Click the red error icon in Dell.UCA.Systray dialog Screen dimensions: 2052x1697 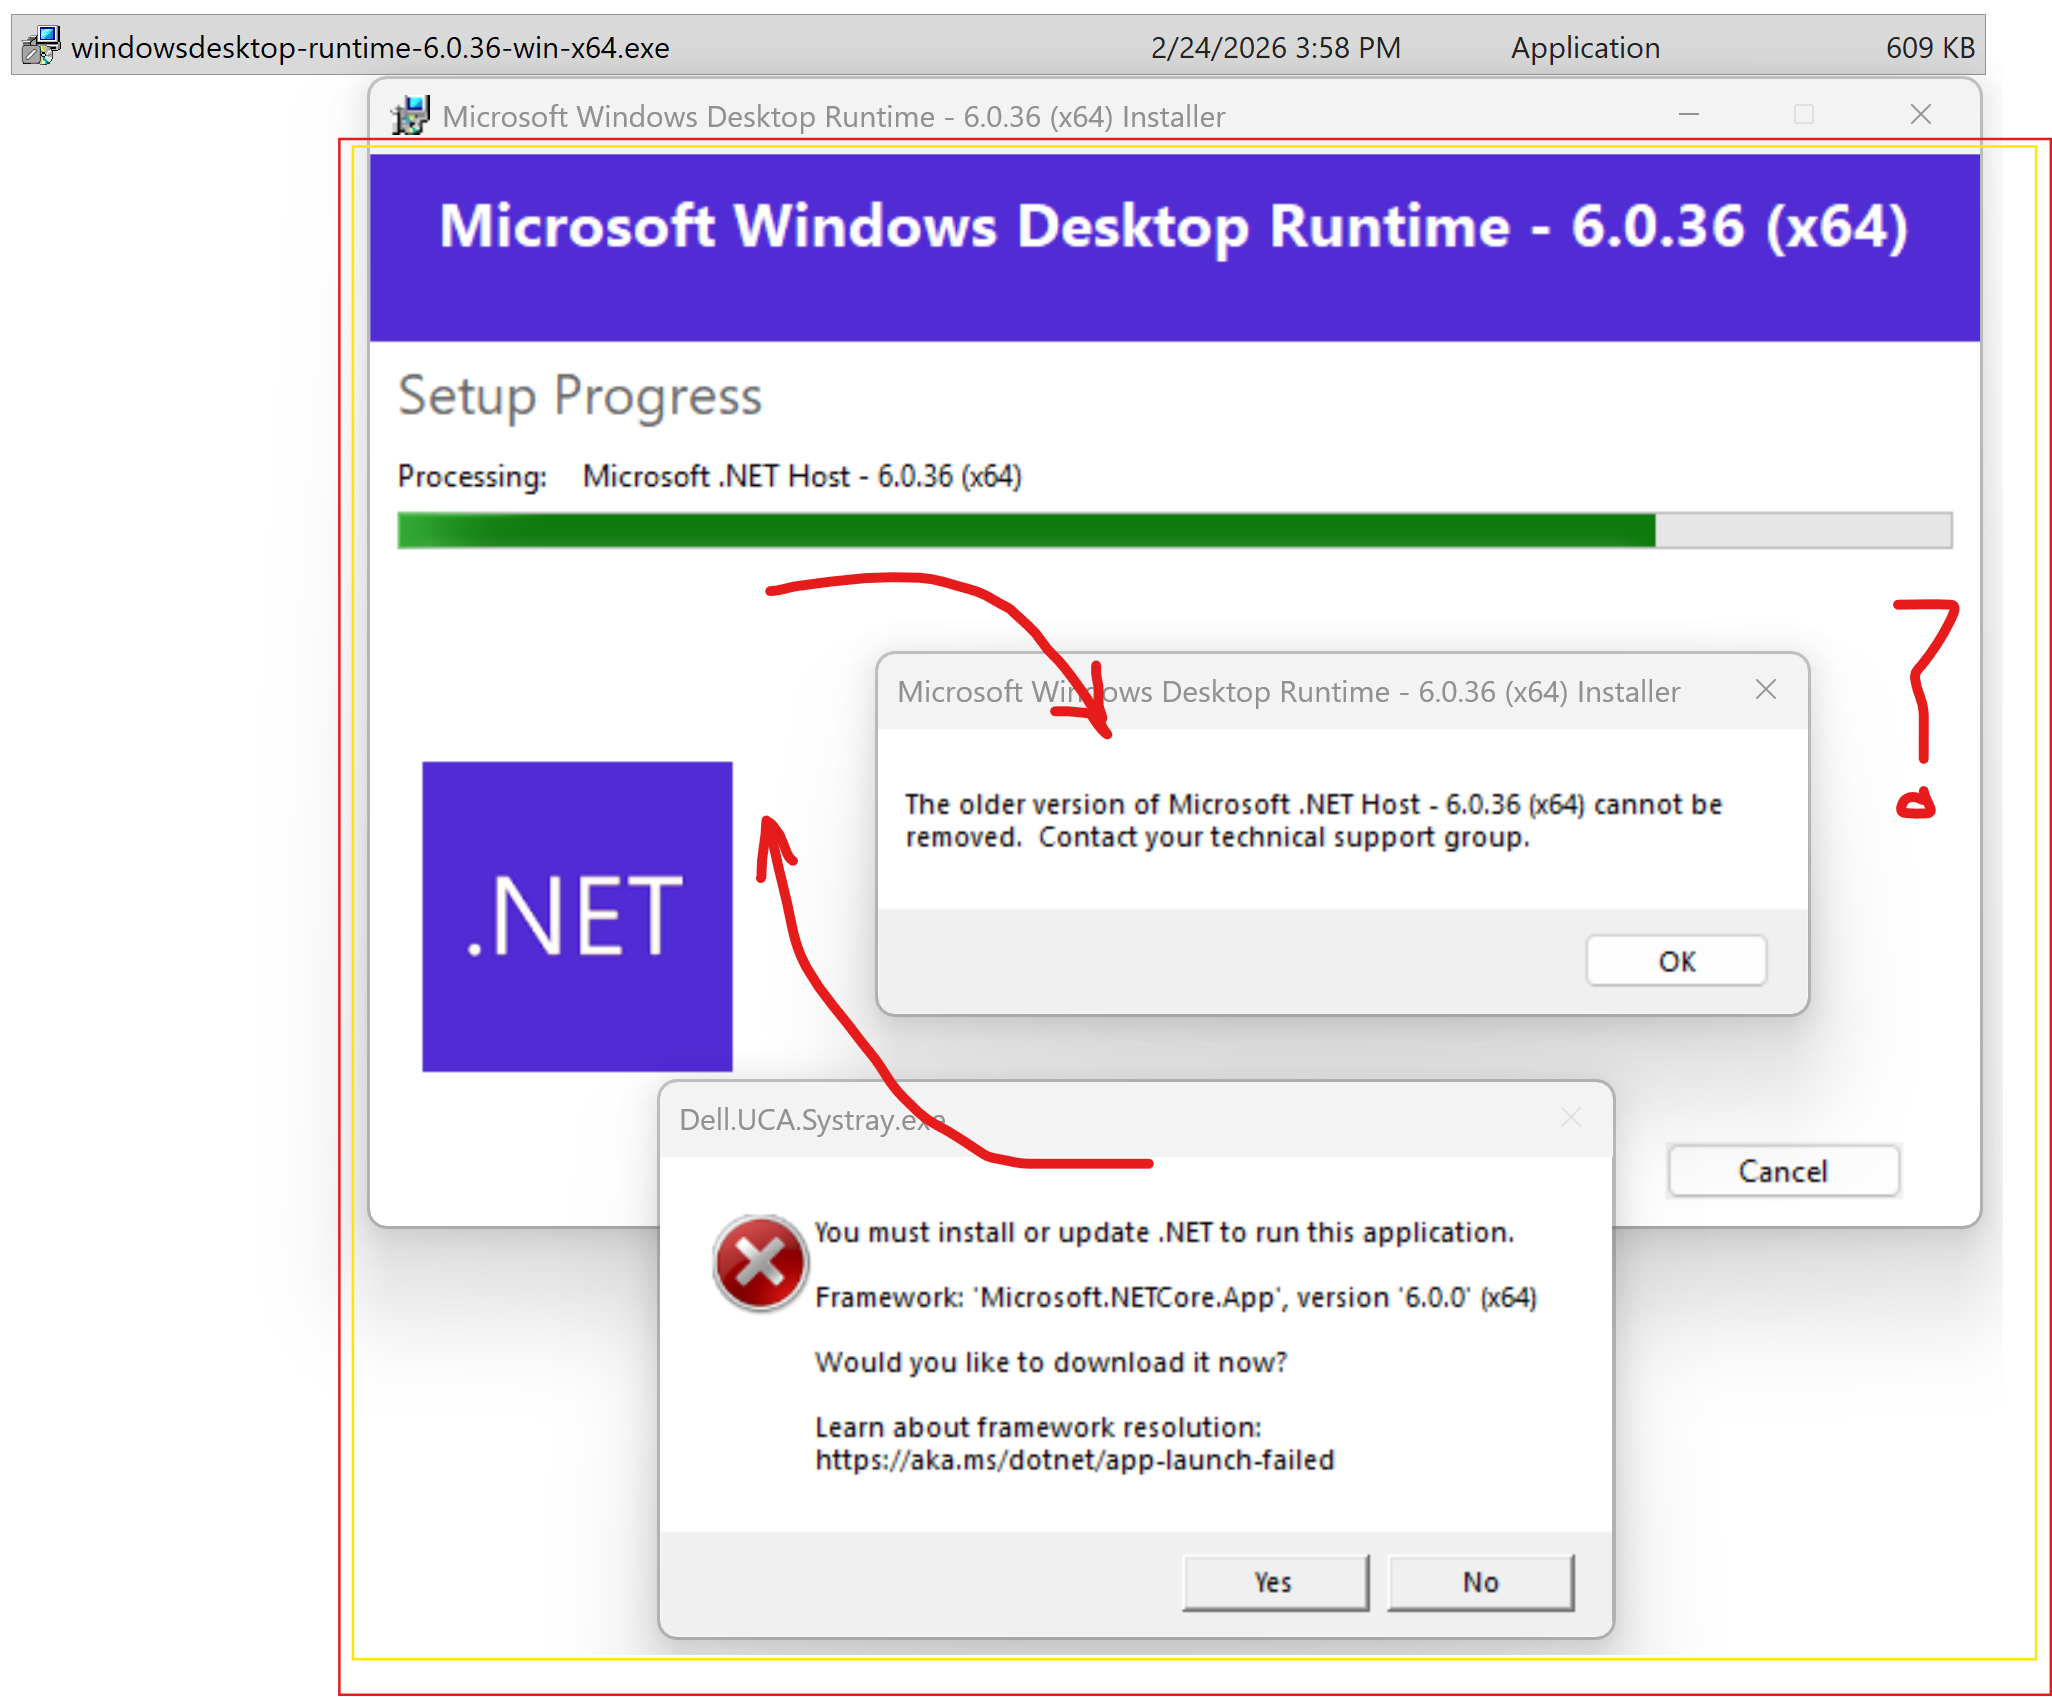pyautogui.click(x=760, y=1263)
